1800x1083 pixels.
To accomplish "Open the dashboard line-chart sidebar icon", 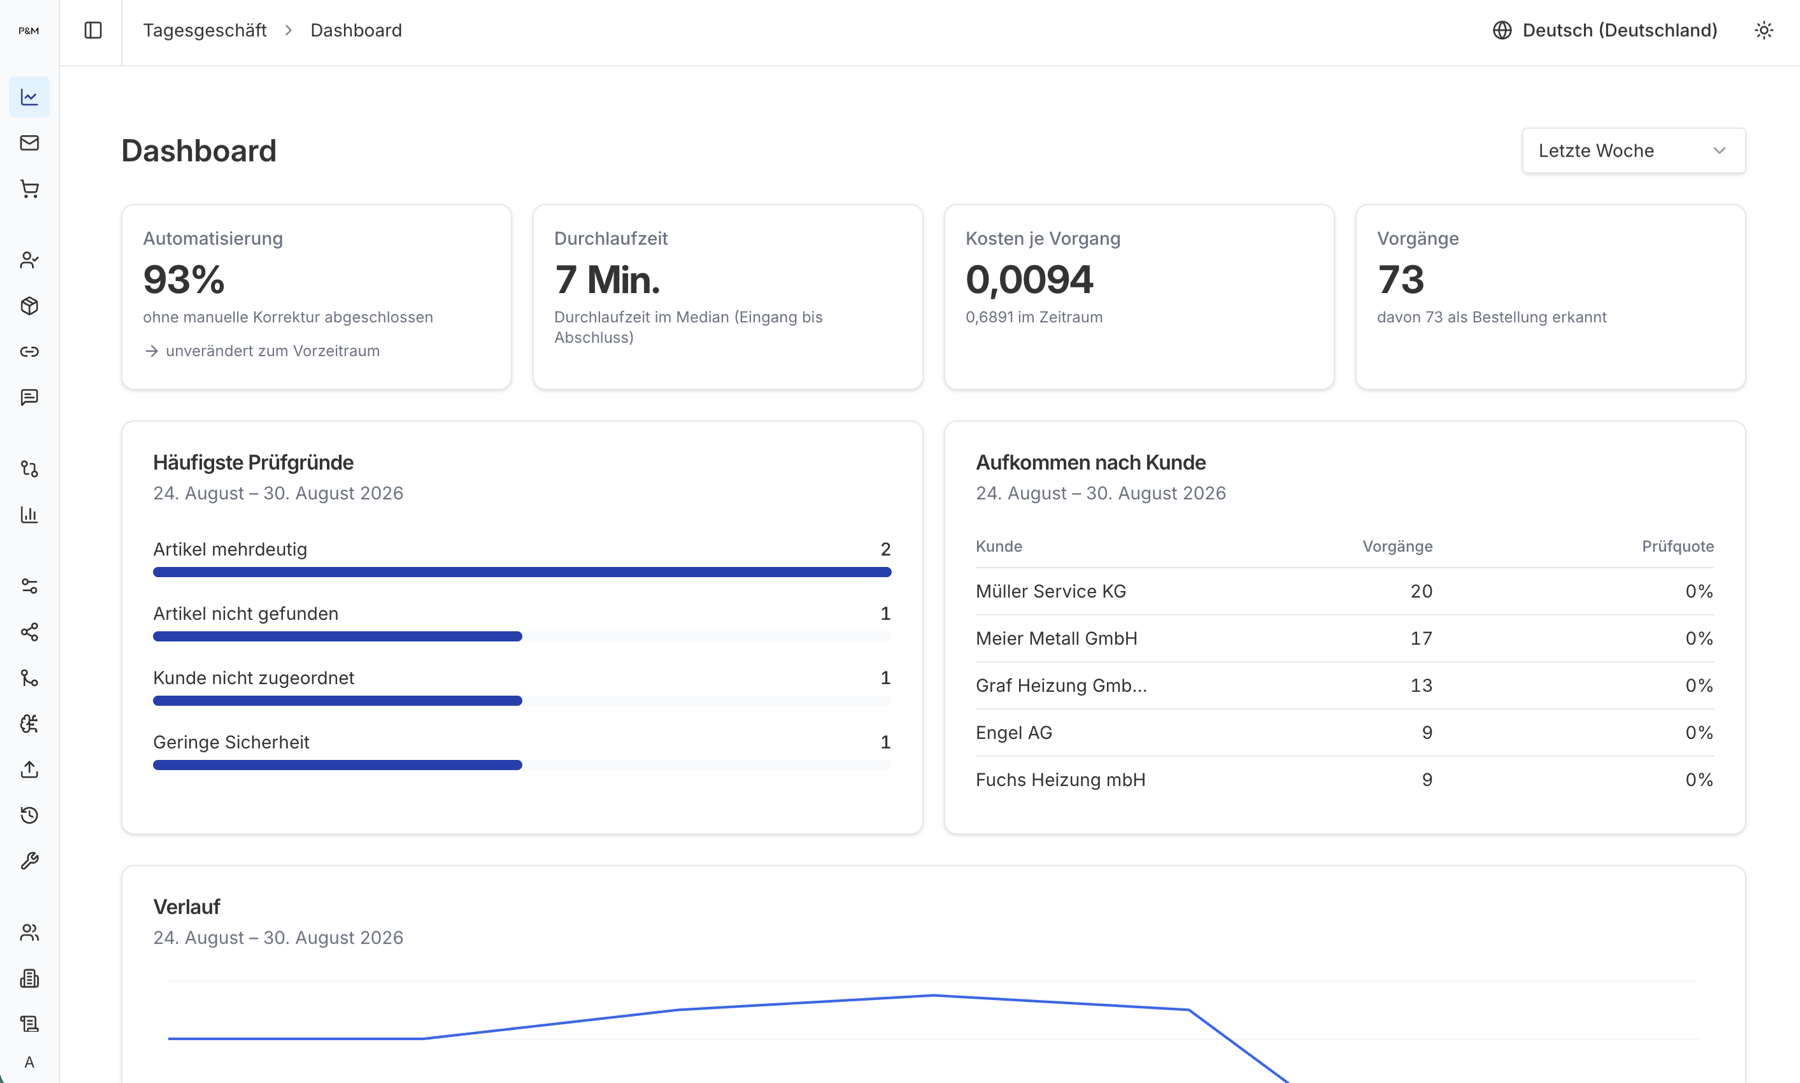I will pyautogui.click(x=29, y=97).
